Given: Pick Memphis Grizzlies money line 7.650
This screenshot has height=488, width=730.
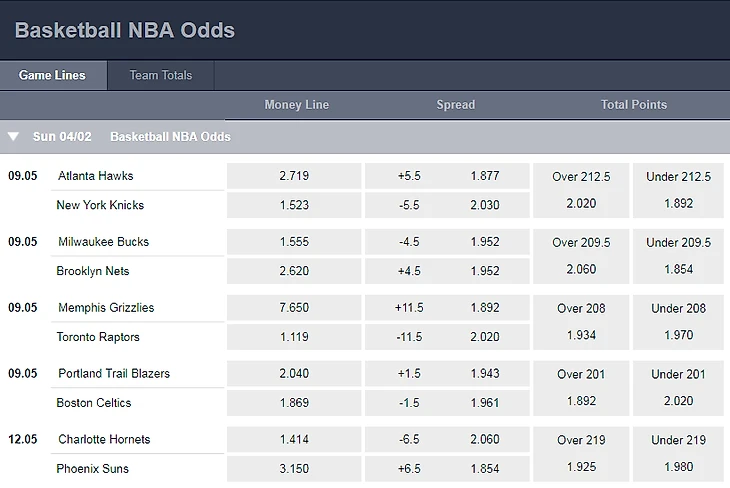Looking at the screenshot, I should click(x=294, y=307).
